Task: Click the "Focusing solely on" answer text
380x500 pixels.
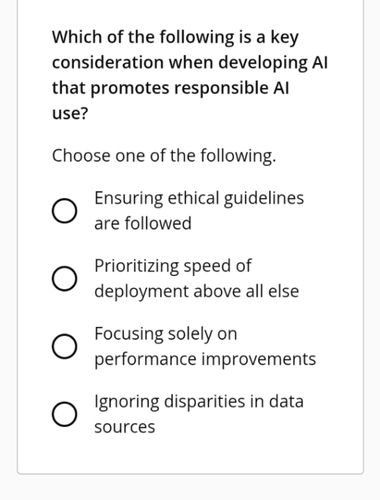Action: [166, 334]
